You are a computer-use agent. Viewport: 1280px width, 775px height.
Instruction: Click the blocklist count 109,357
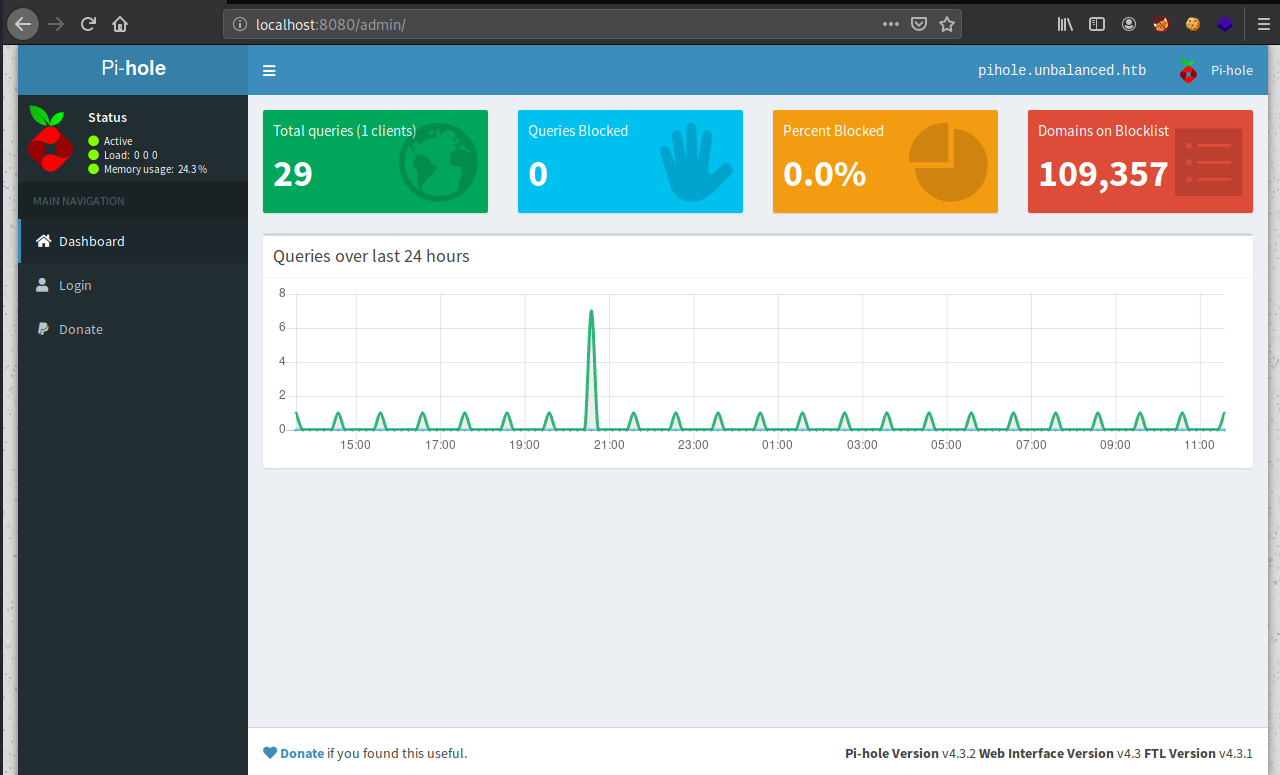pos(1103,174)
